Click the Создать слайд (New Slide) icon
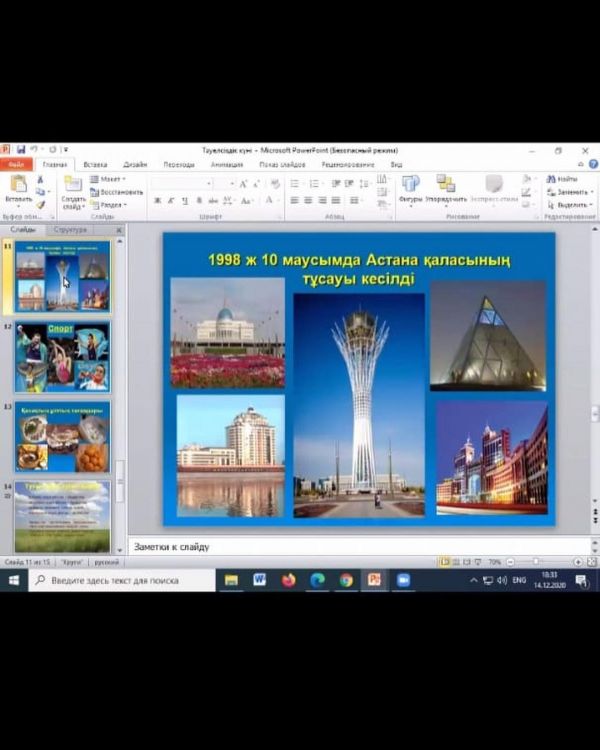The width and height of the screenshot is (600, 750). (x=73, y=186)
